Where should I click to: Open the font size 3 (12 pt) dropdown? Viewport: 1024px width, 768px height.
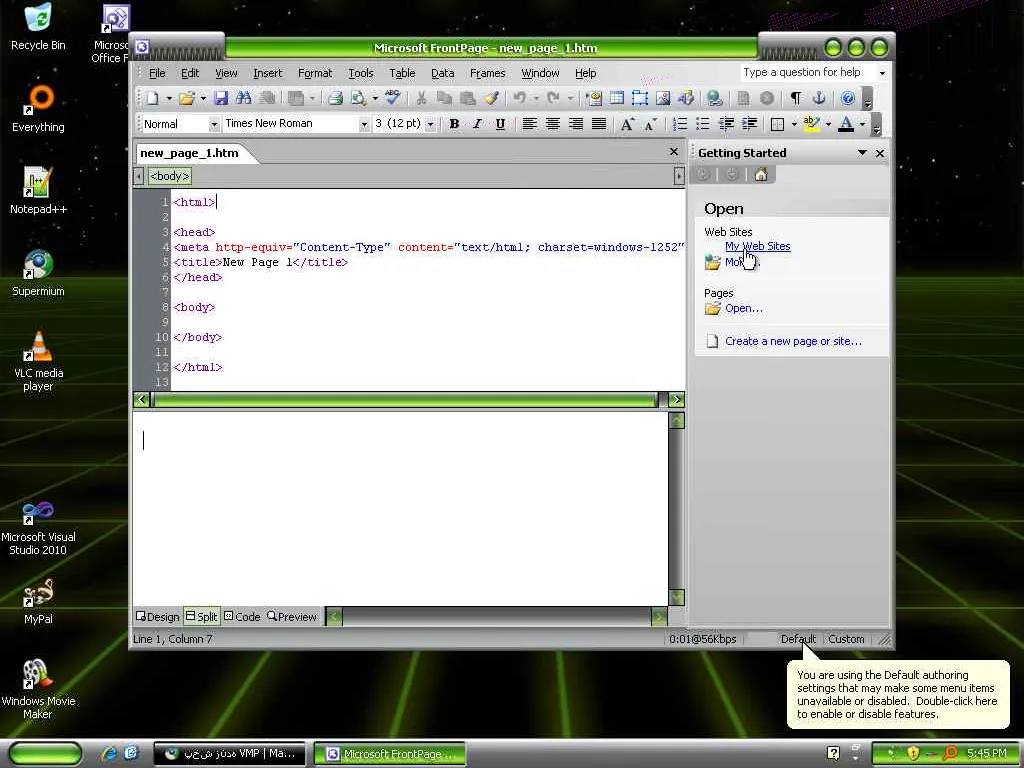[x=430, y=124]
